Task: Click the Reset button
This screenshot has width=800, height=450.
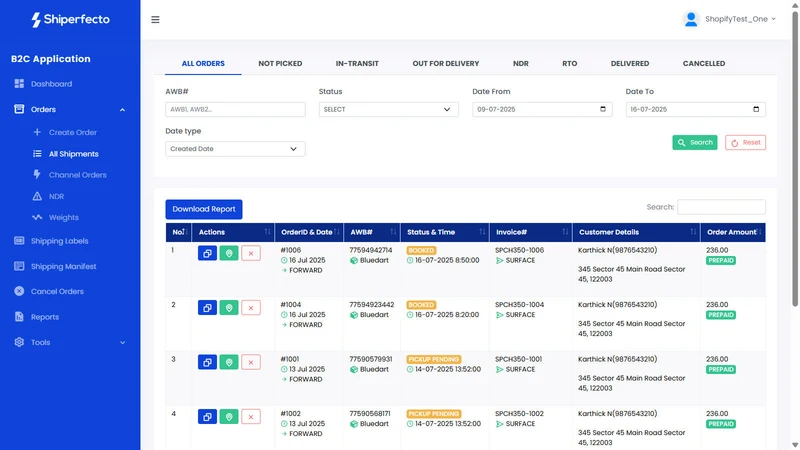Action: 745,142
